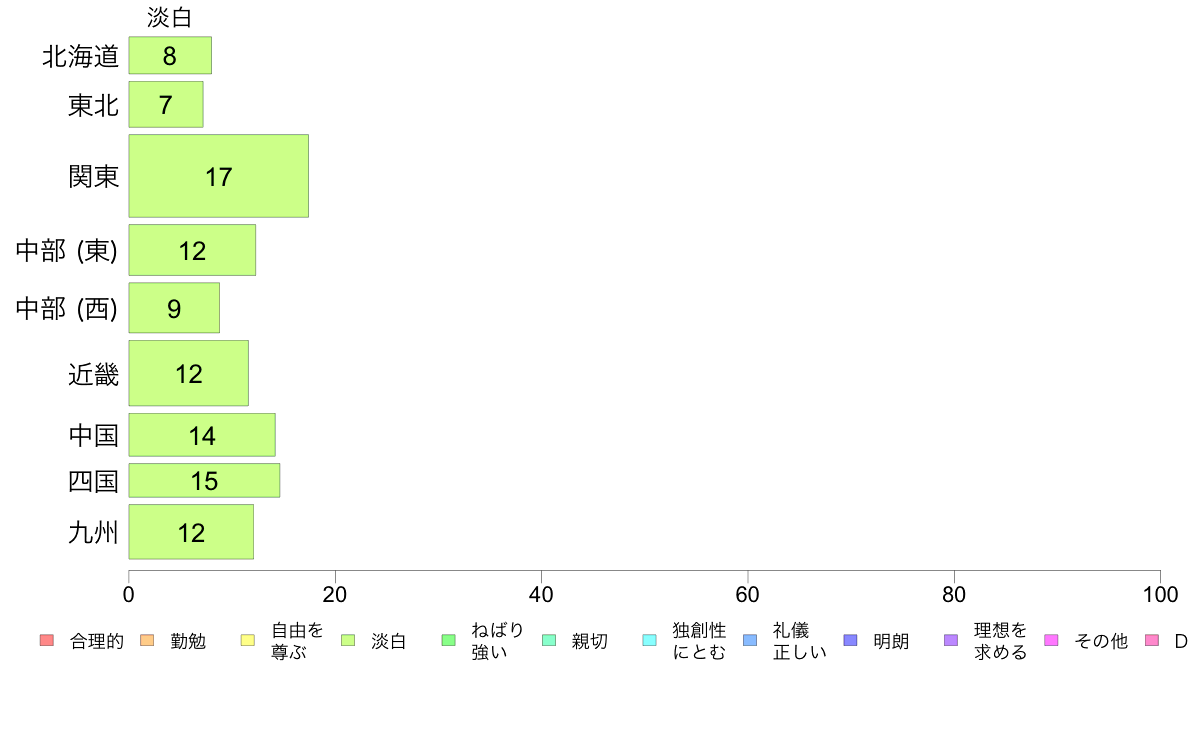The height and width of the screenshot is (736, 1188).
Task: Click the 関東 bar showing 17
Action: click(218, 176)
